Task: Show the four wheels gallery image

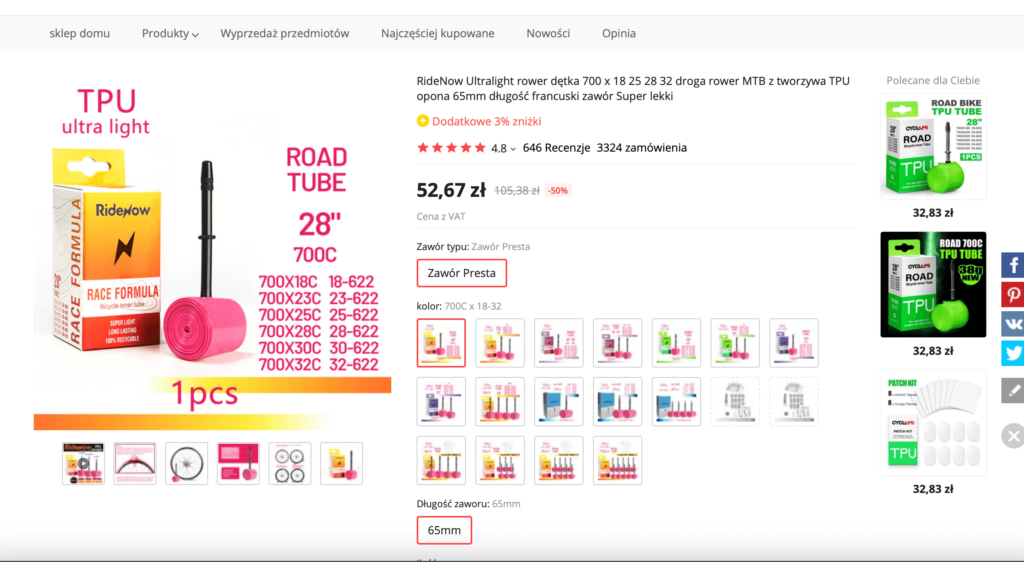Action: (290, 463)
